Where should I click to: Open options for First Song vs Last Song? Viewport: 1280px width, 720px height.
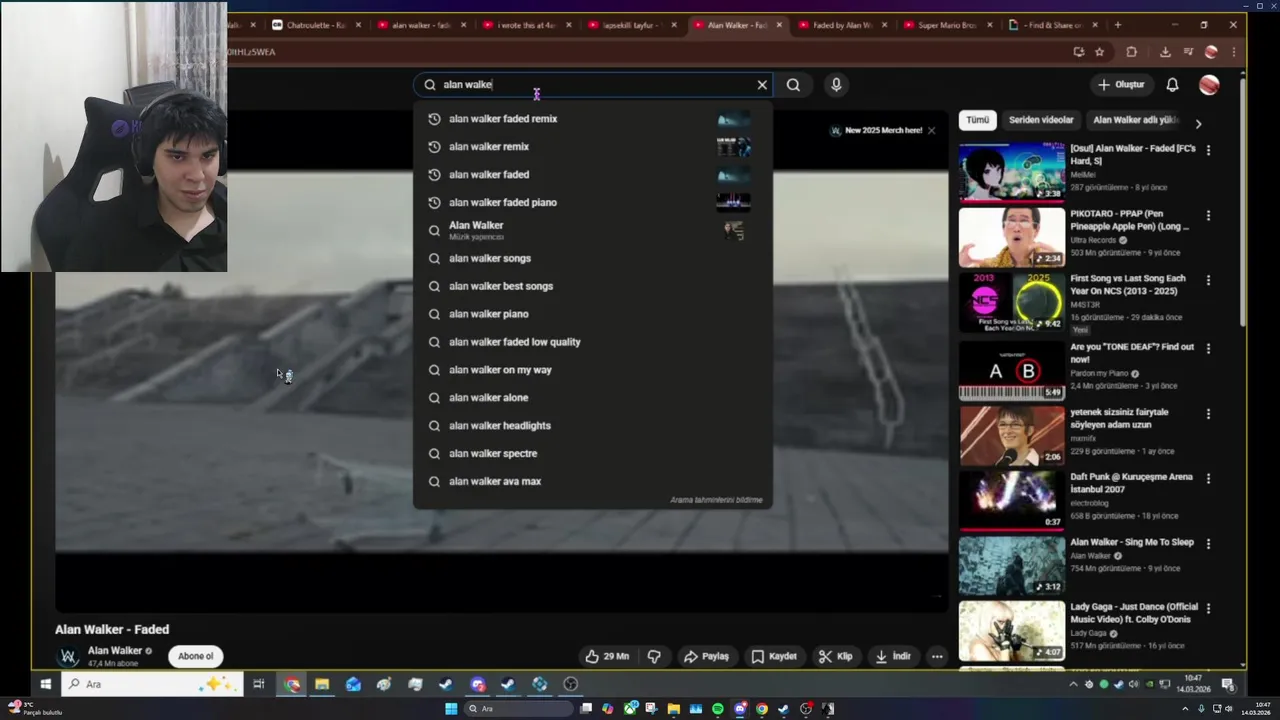coord(1208,280)
